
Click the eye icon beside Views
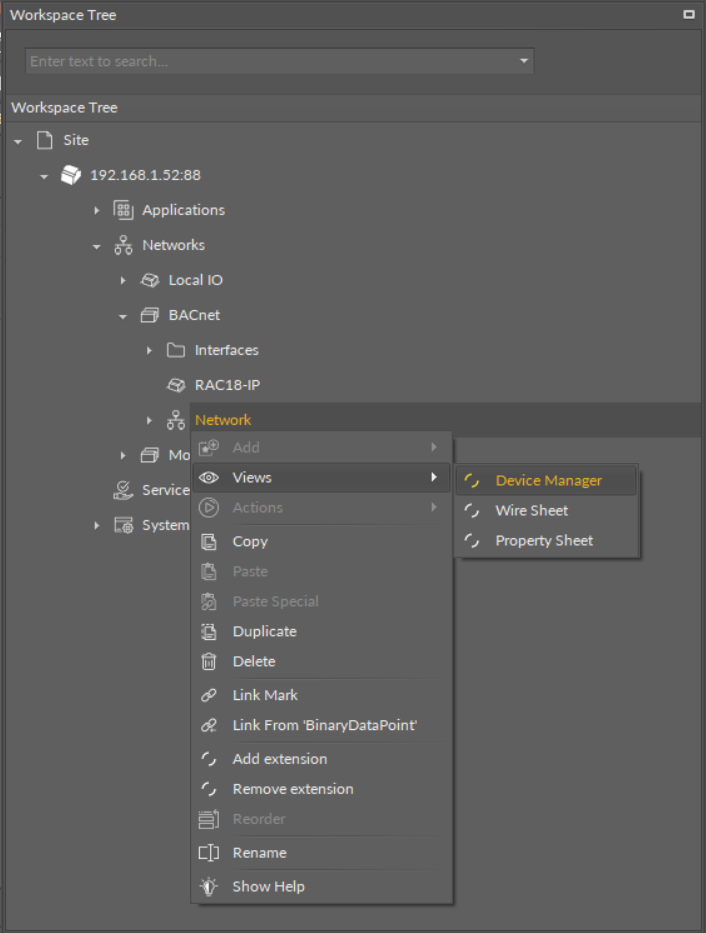tap(209, 478)
